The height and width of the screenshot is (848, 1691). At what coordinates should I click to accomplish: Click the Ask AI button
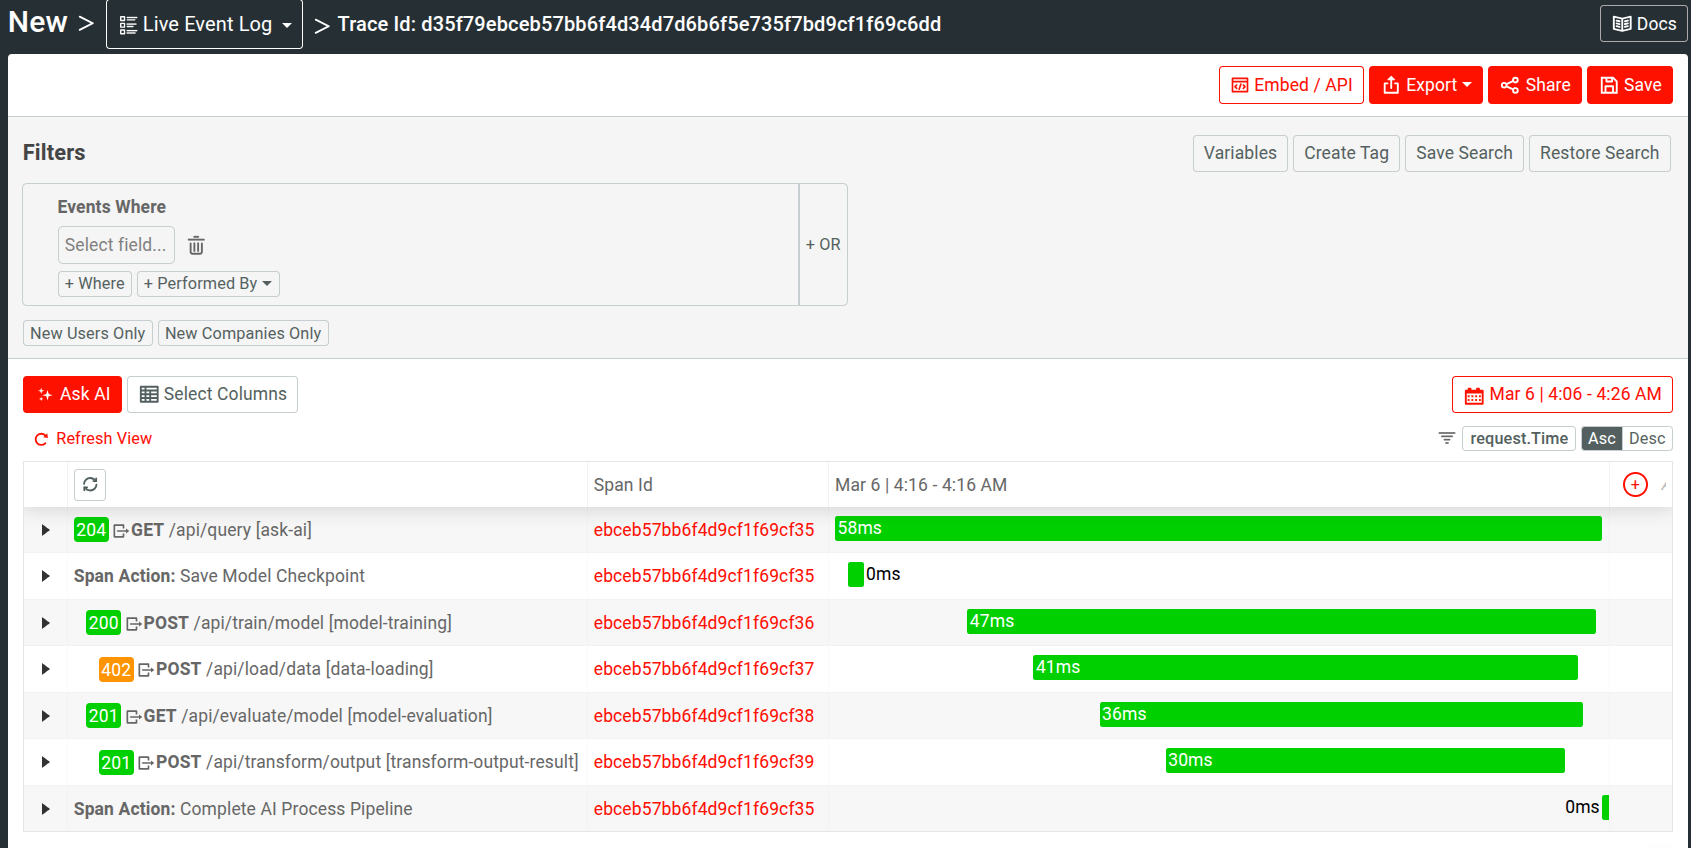point(72,394)
